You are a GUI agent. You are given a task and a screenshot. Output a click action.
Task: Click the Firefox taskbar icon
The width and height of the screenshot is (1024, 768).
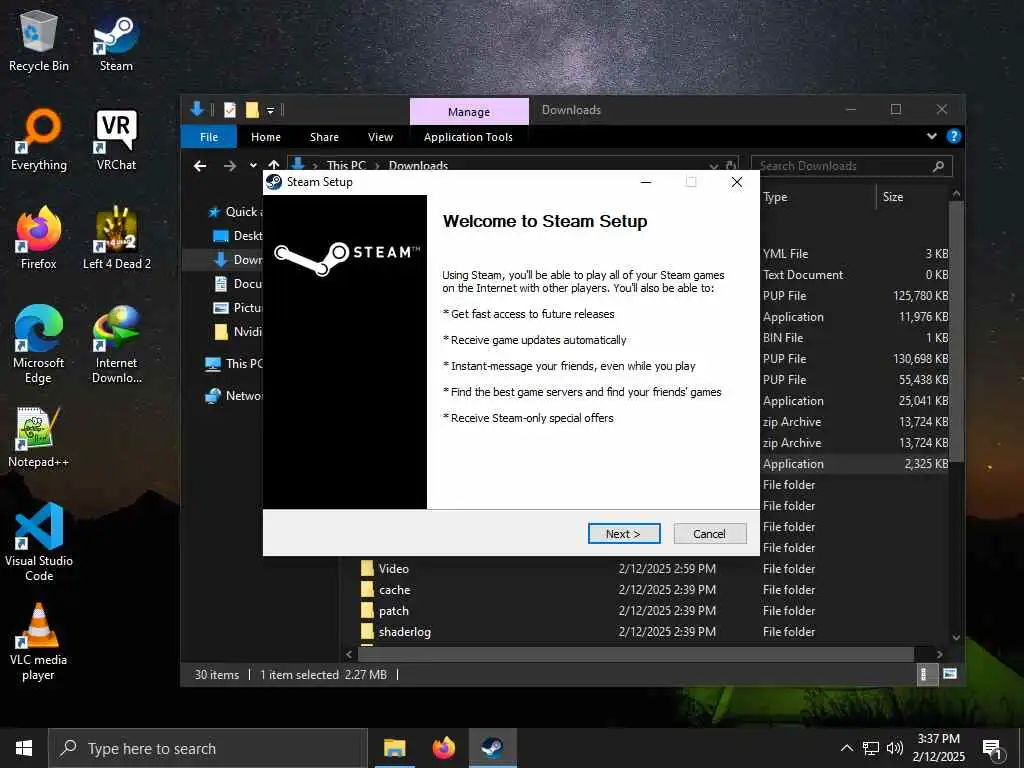443,748
